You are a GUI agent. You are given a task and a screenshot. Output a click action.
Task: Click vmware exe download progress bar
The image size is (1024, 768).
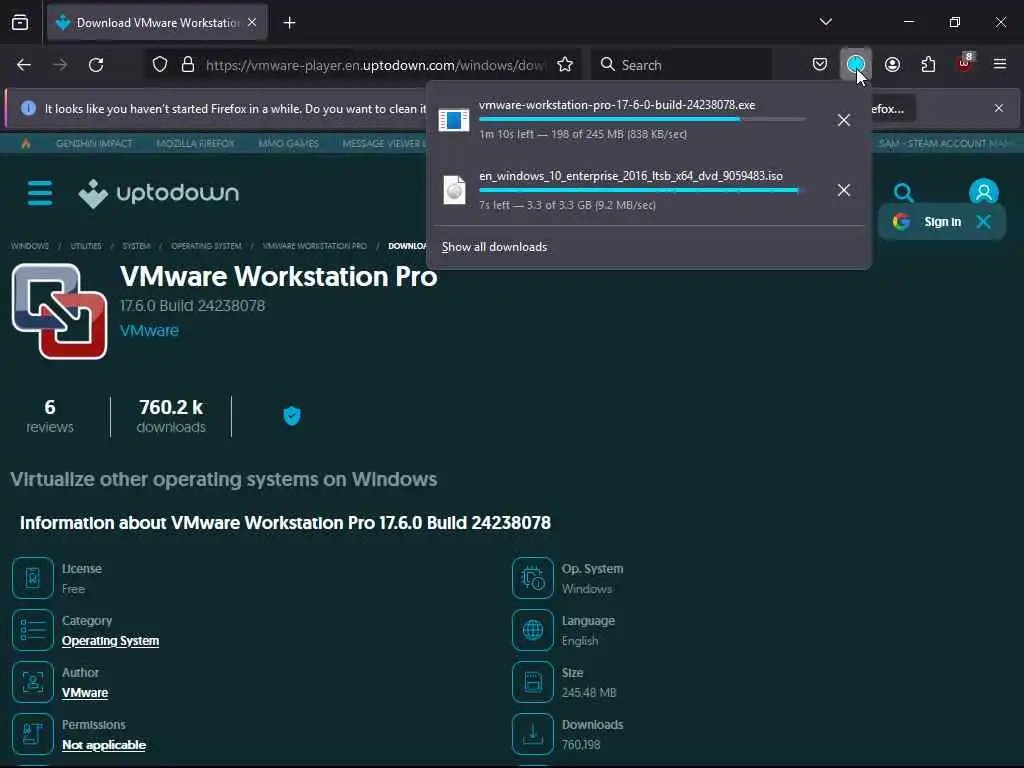point(641,120)
